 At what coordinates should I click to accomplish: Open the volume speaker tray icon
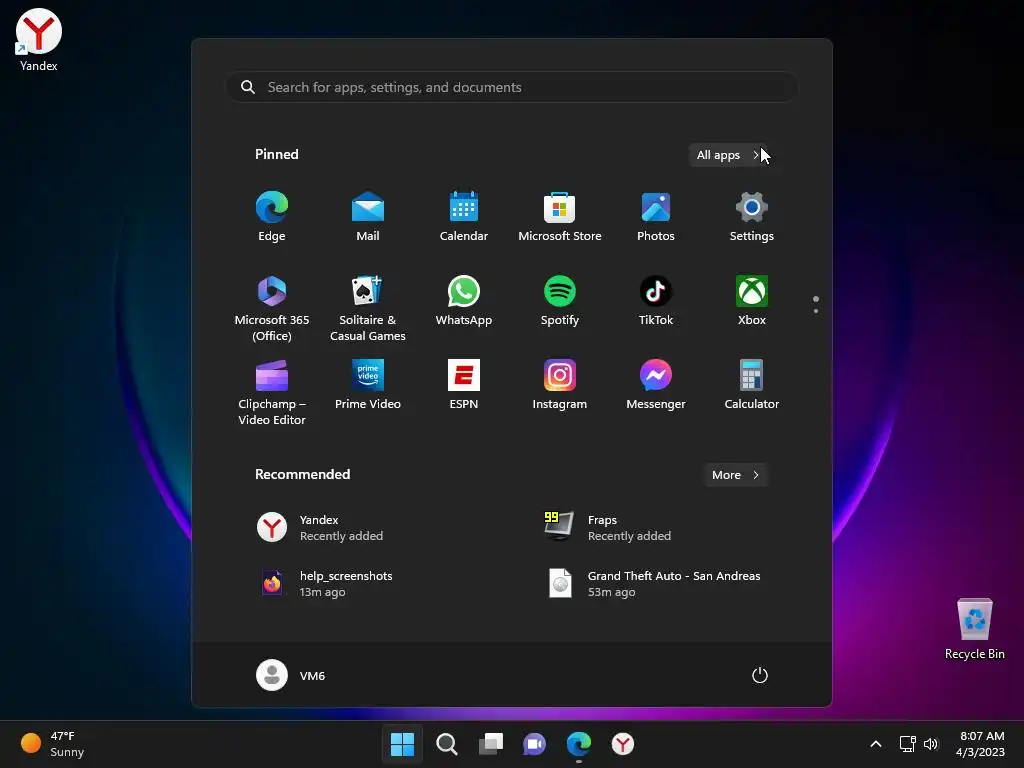pos(931,744)
